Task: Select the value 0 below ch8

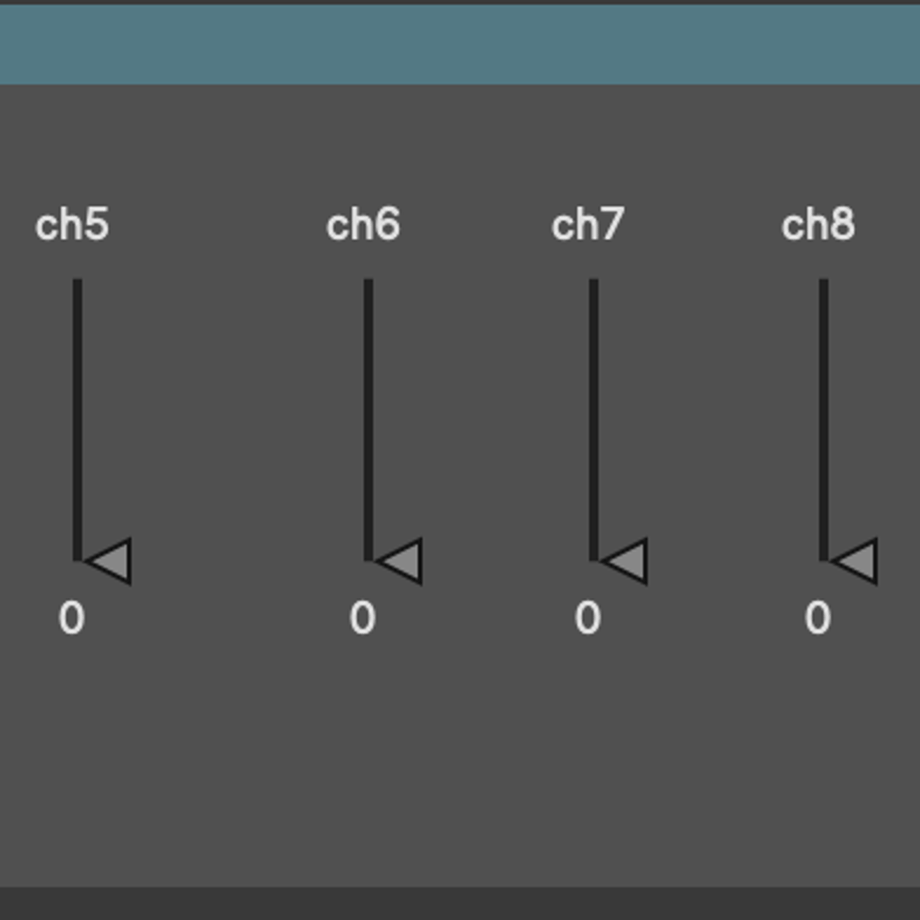Action: click(818, 618)
